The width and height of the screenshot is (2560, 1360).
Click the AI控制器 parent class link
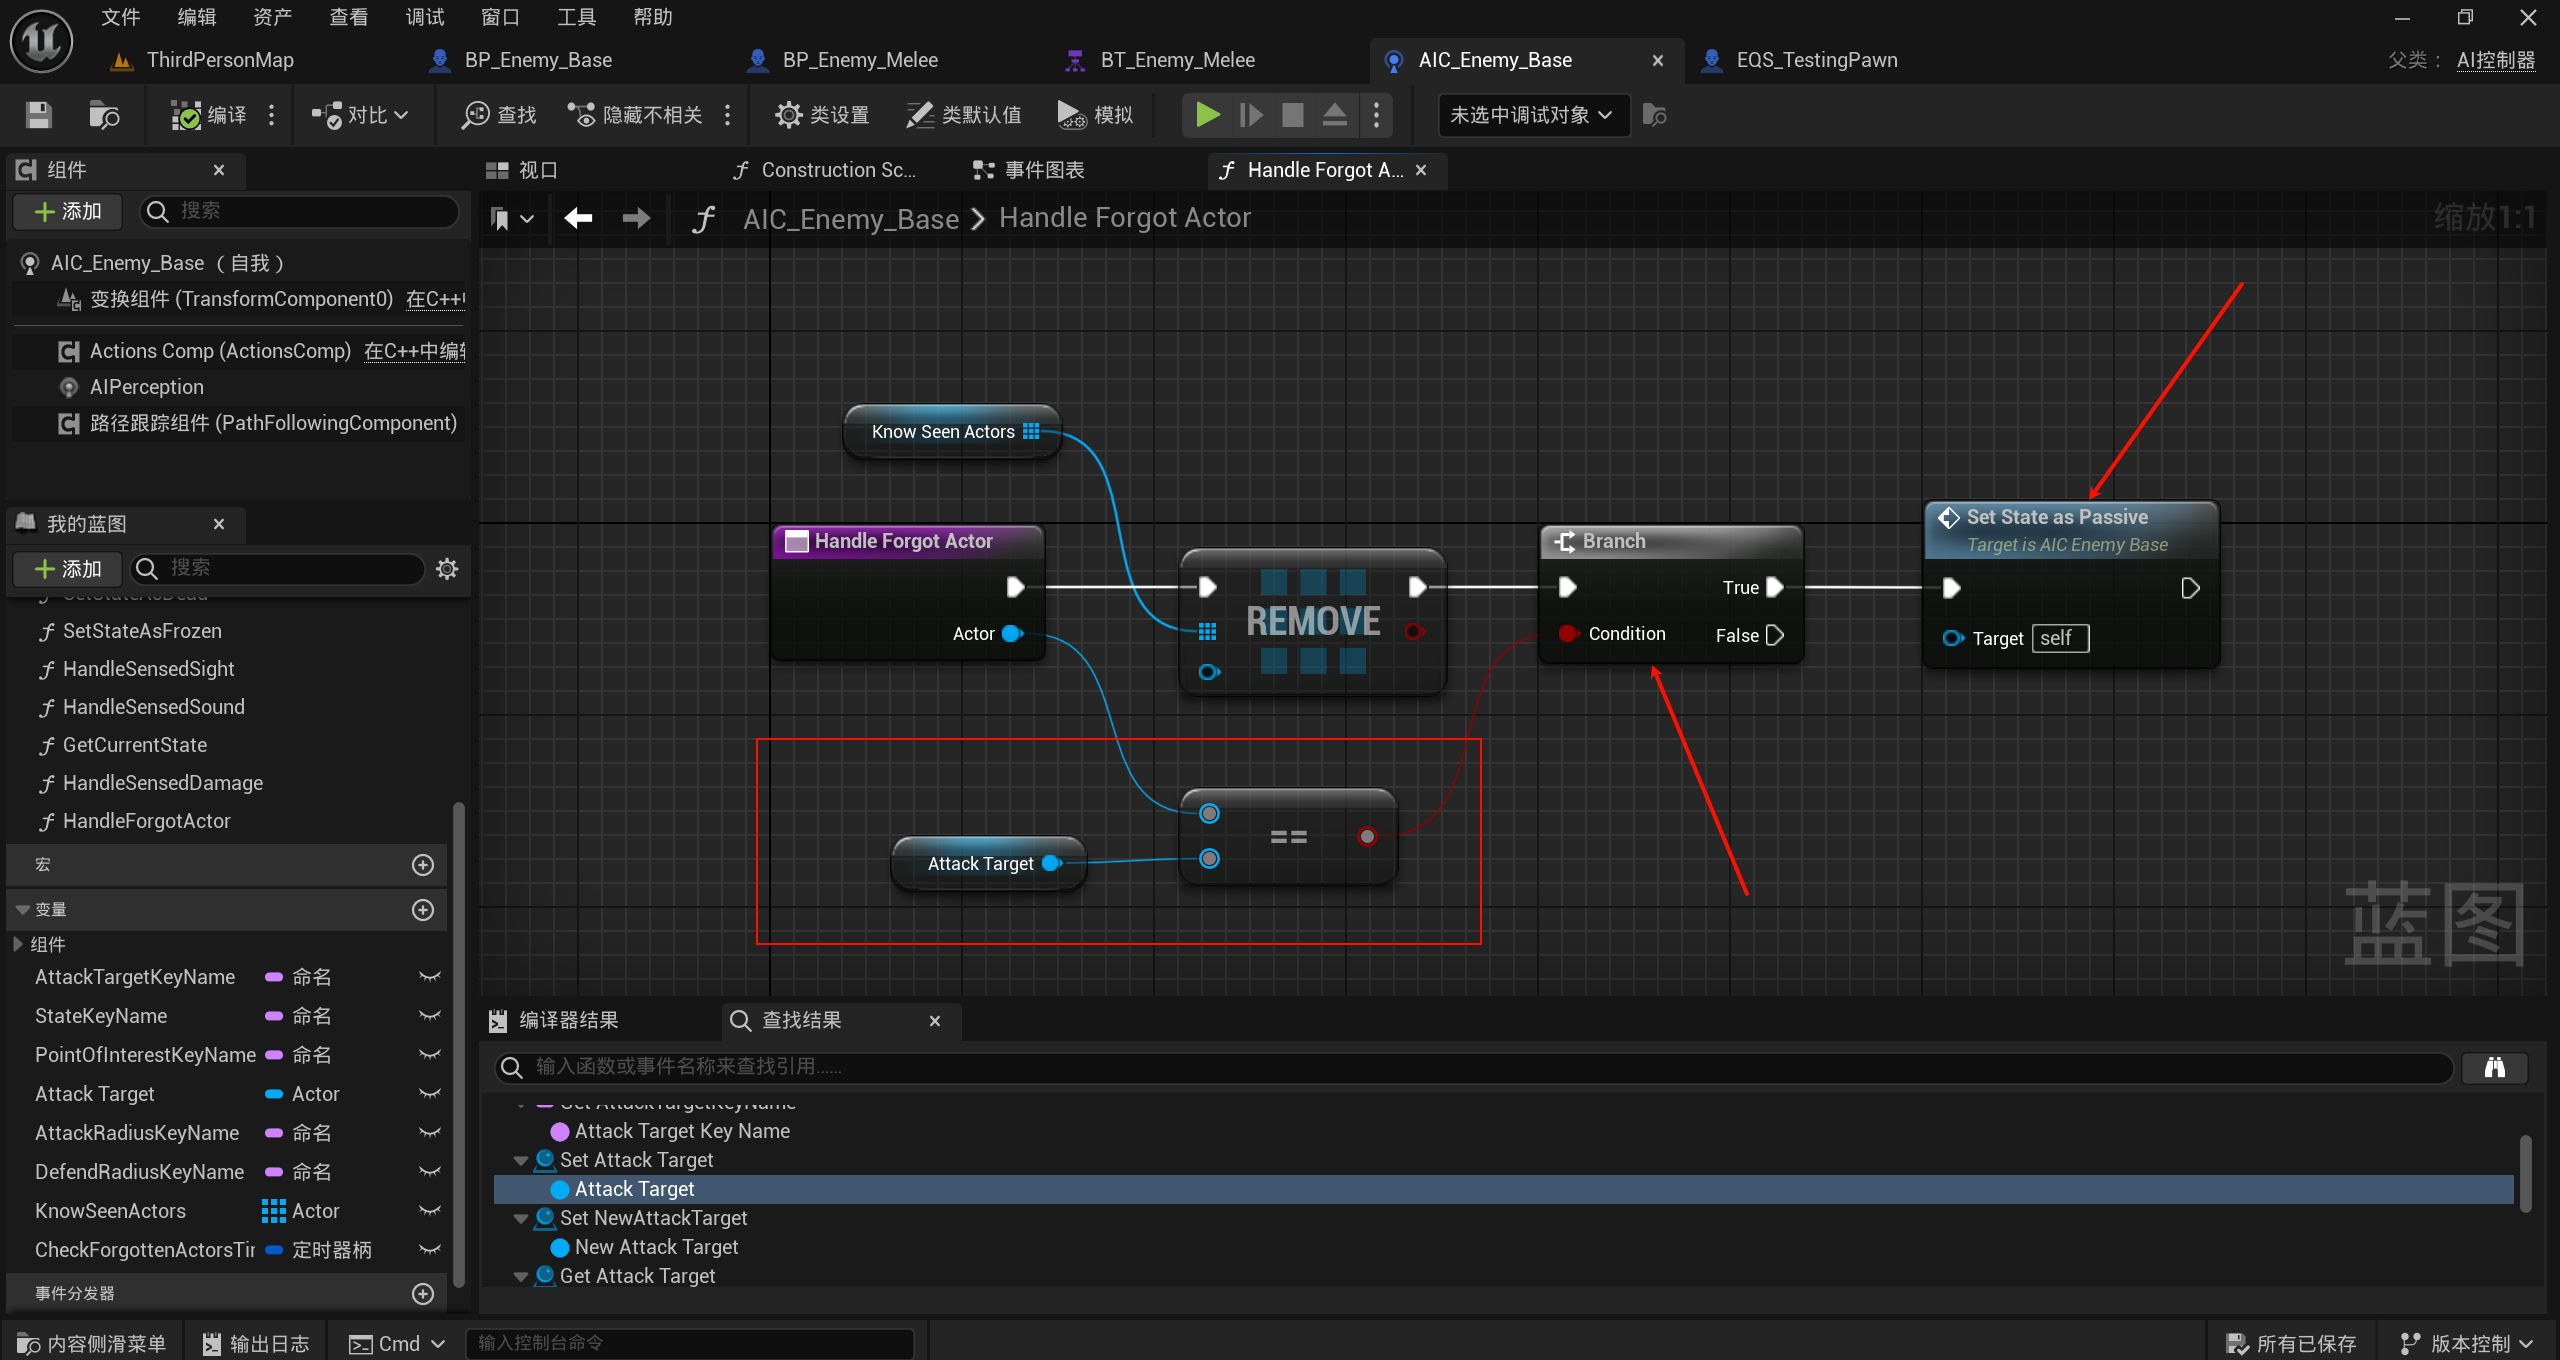pos(2495,60)
